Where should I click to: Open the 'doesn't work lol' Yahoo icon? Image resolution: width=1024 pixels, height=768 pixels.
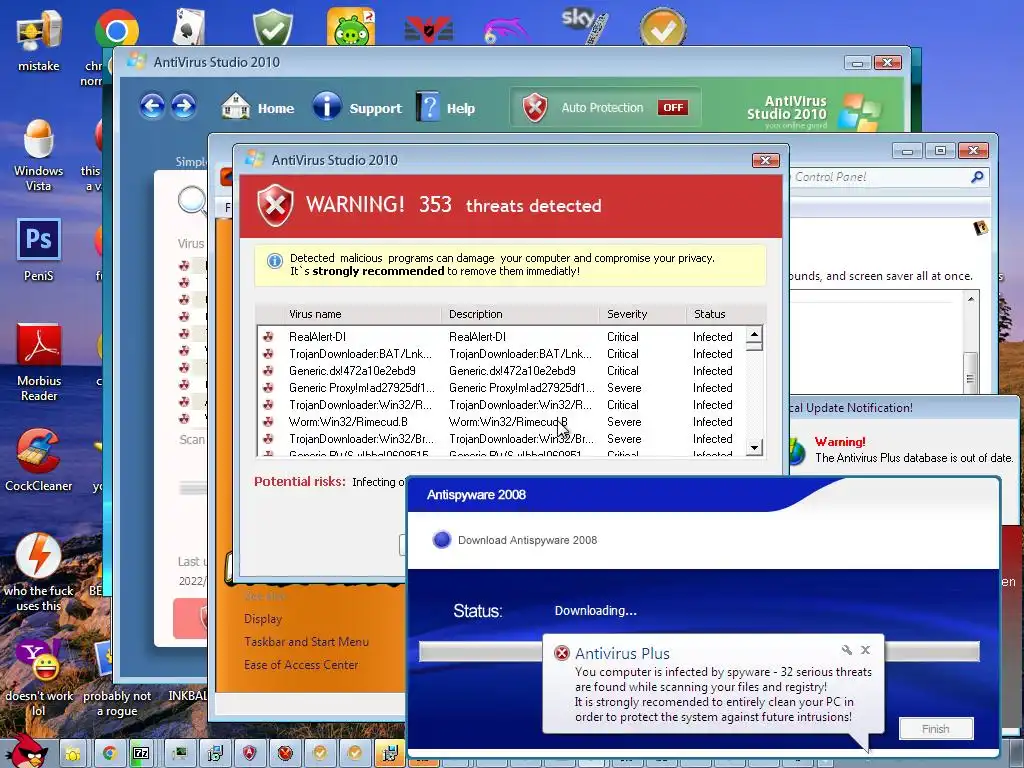coord(39,677)
